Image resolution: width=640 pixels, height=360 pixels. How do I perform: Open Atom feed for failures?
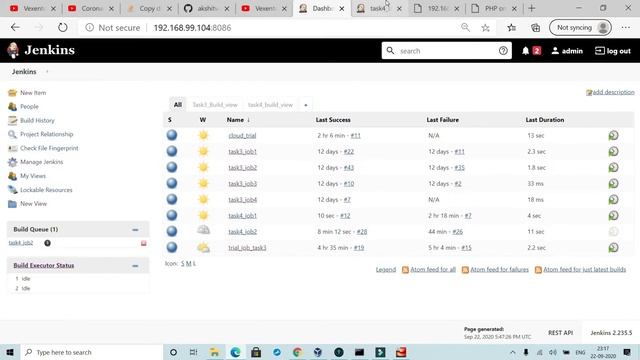coord(499,270)
